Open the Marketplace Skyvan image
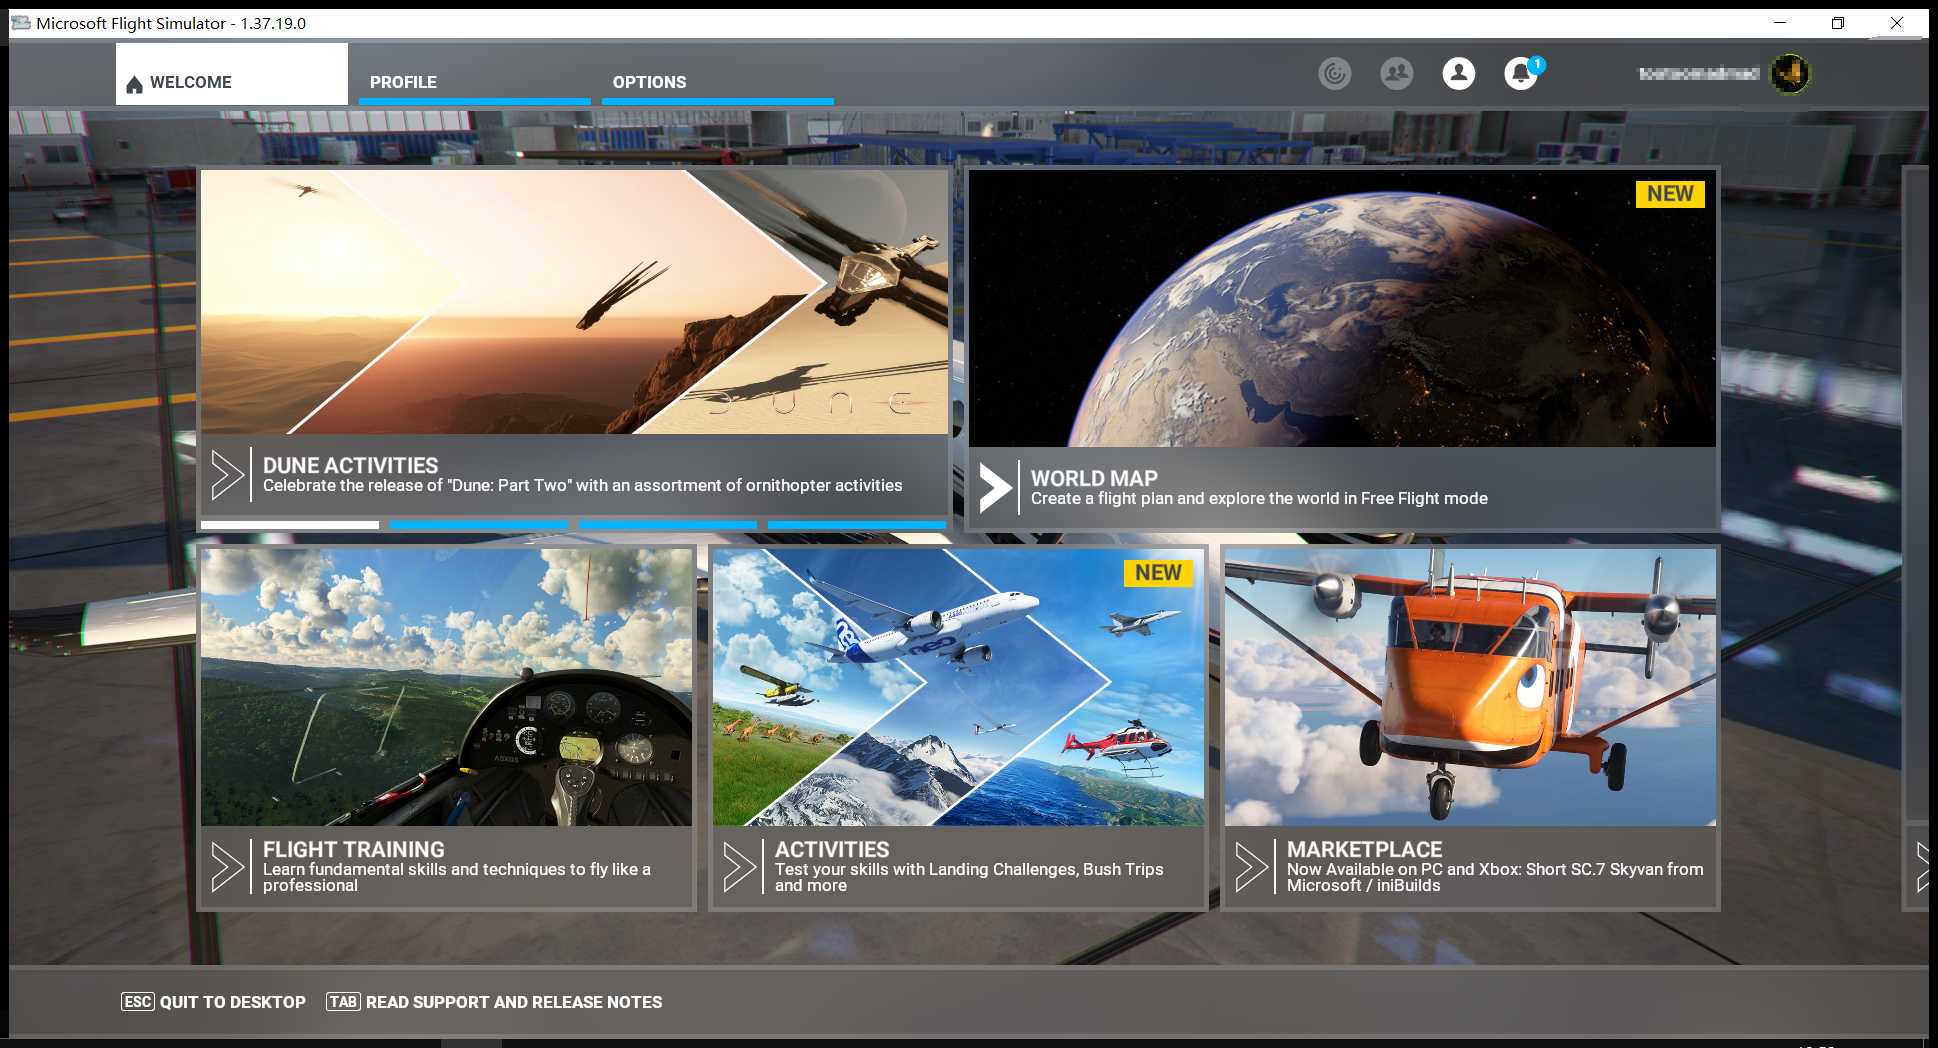Screen dimensions: 1938x1048 (1470, 687)
